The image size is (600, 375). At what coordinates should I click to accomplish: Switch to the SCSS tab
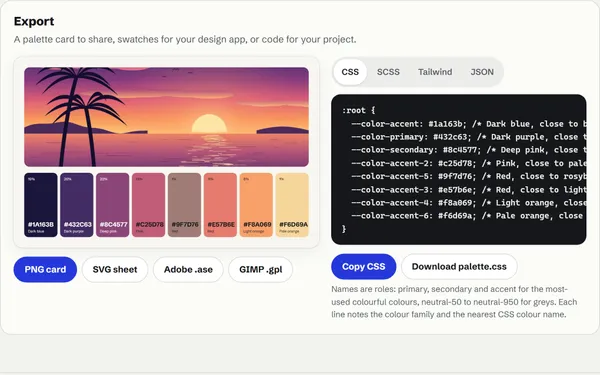(x=388, y=72)
